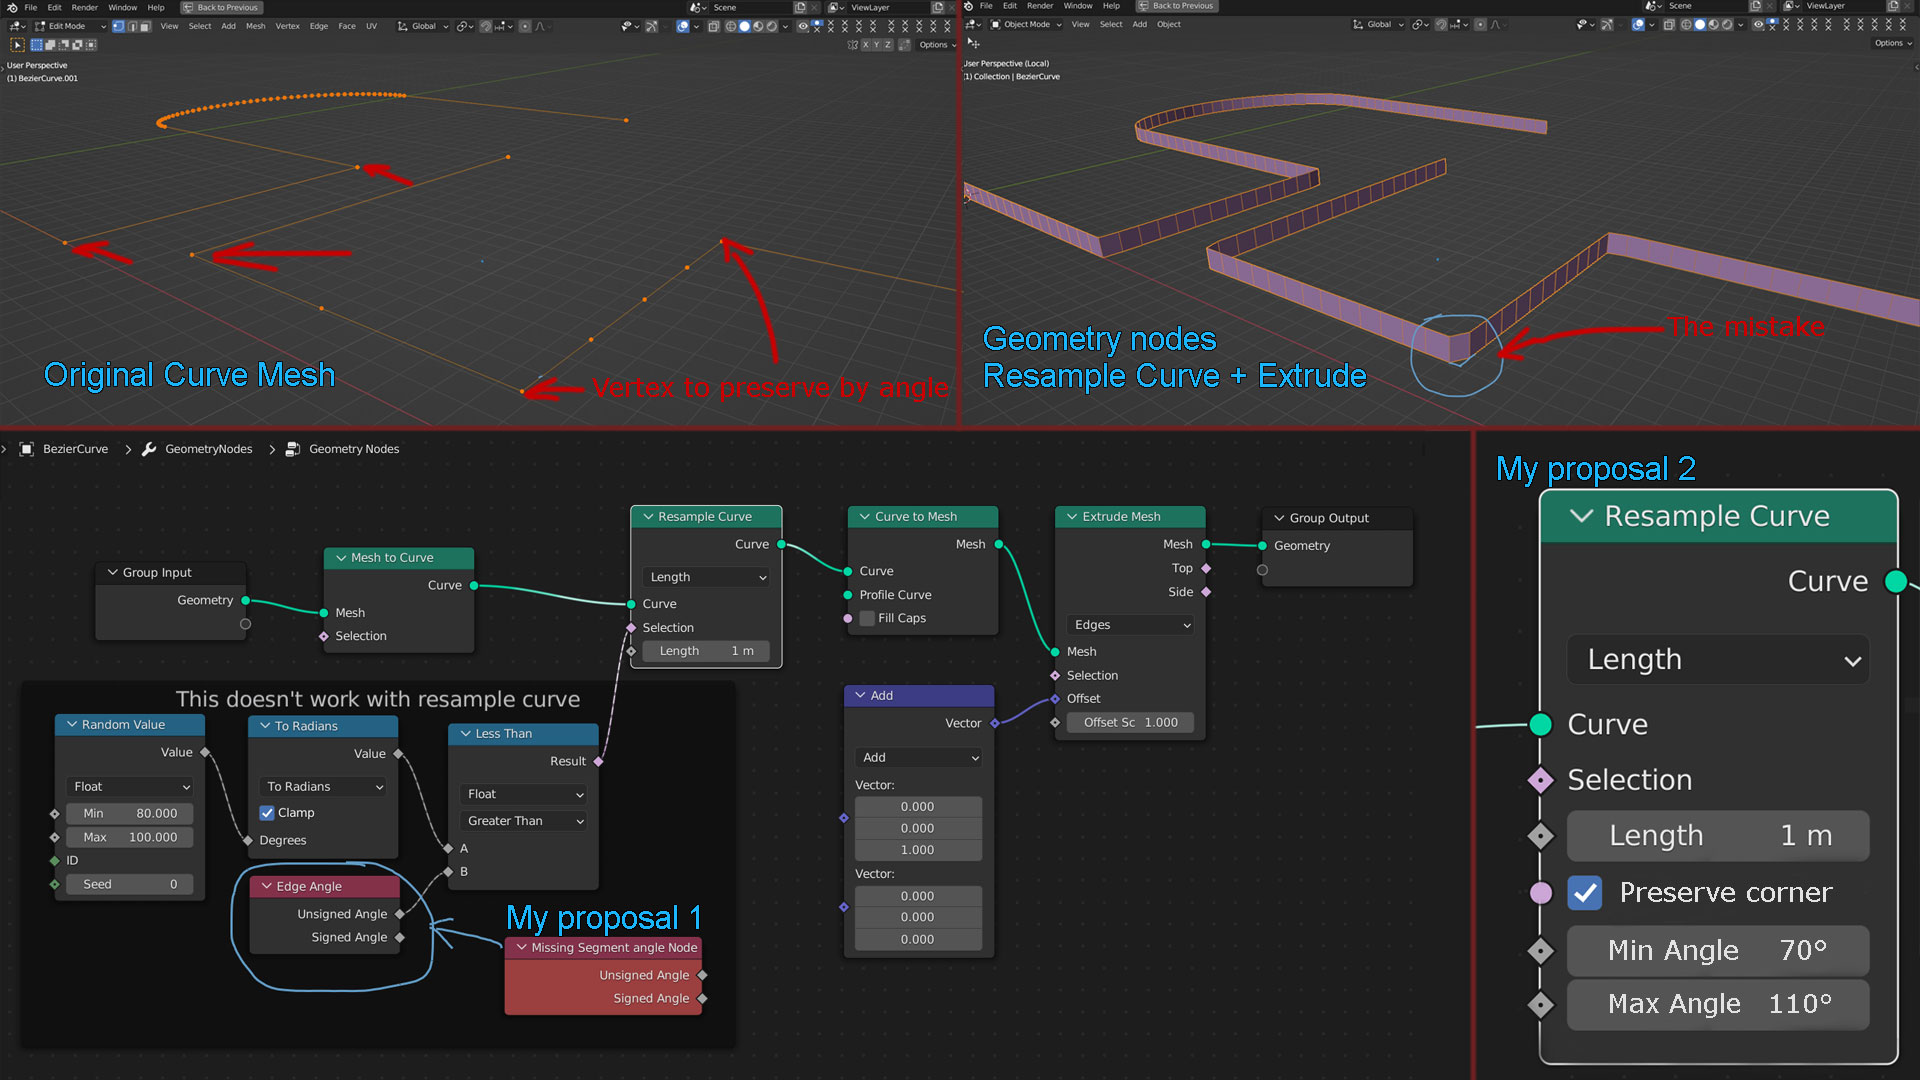The image size is (1920, 1080).
Task: Click Blender logo in the left window
Action: [12, 7]
